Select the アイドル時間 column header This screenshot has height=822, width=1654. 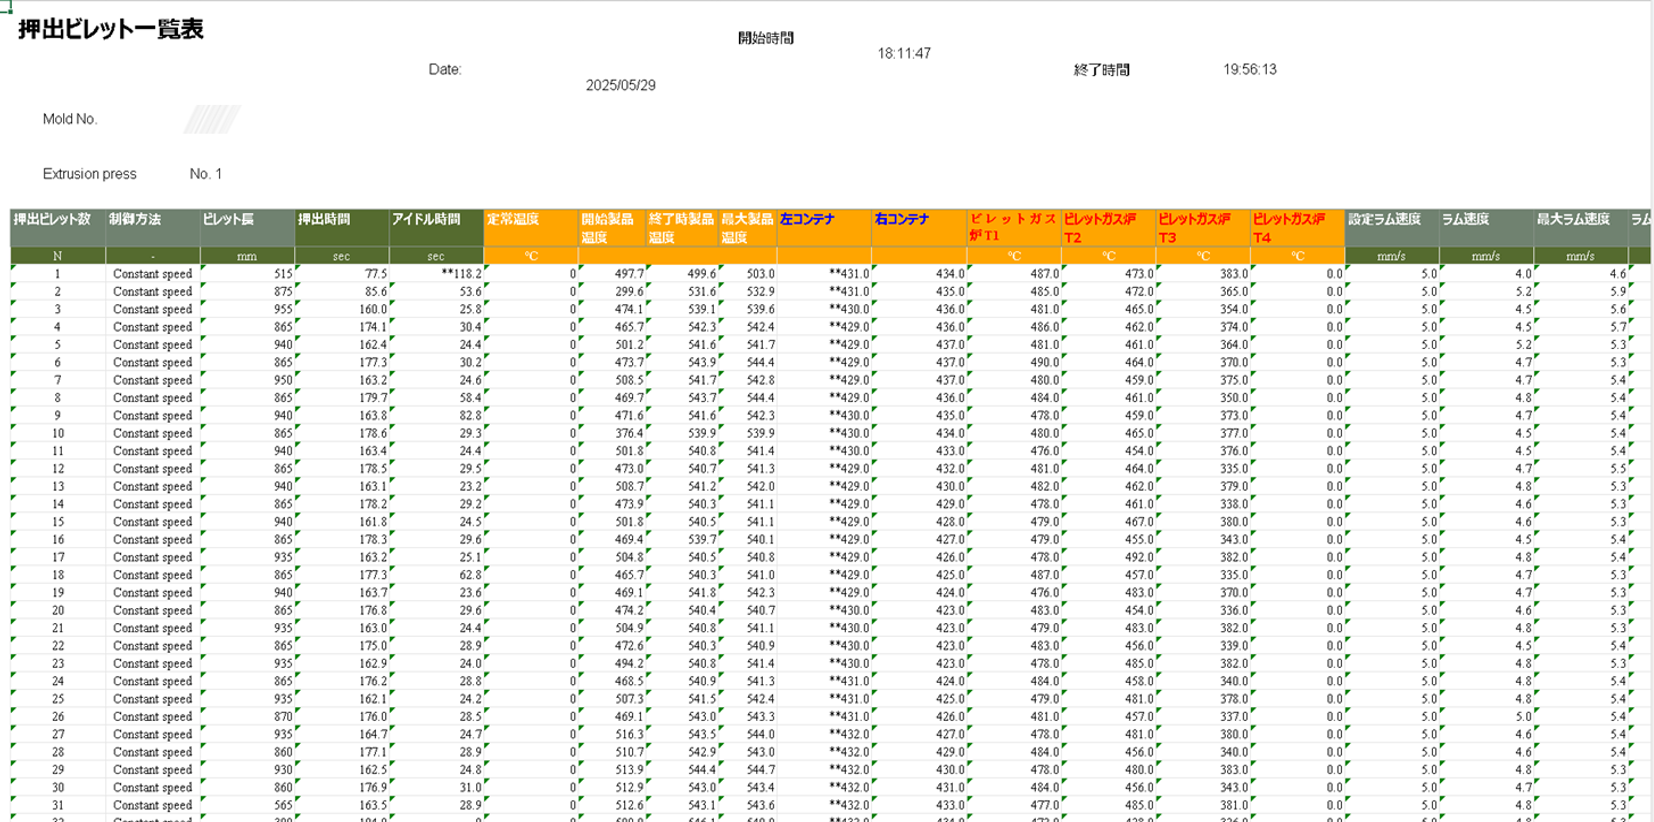click(435, 227)
